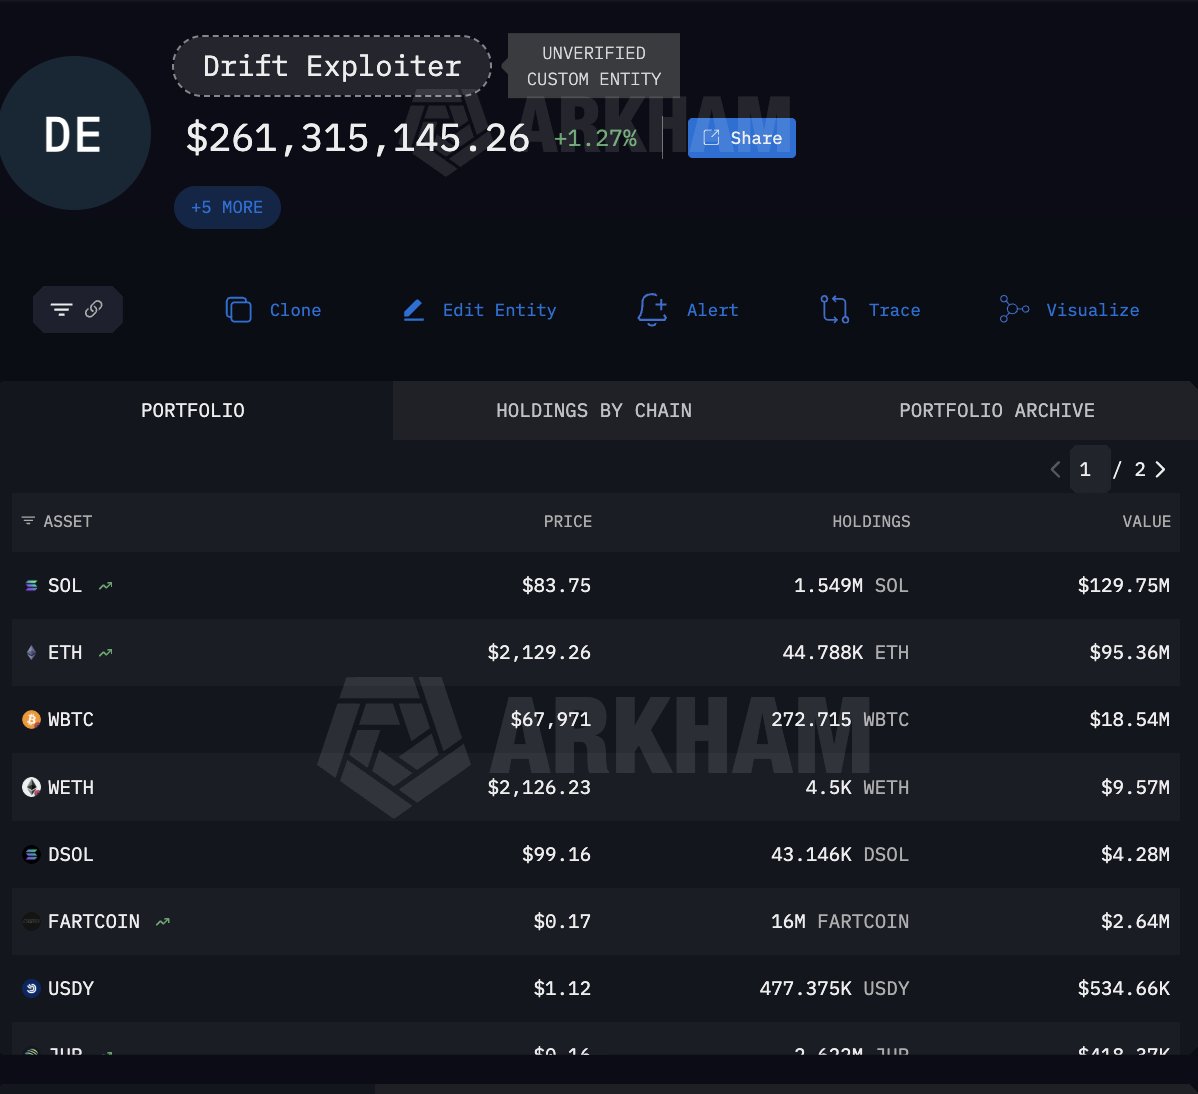
Task: Click the 44.788K ETH holdings cell
Action: coord(846,652)
